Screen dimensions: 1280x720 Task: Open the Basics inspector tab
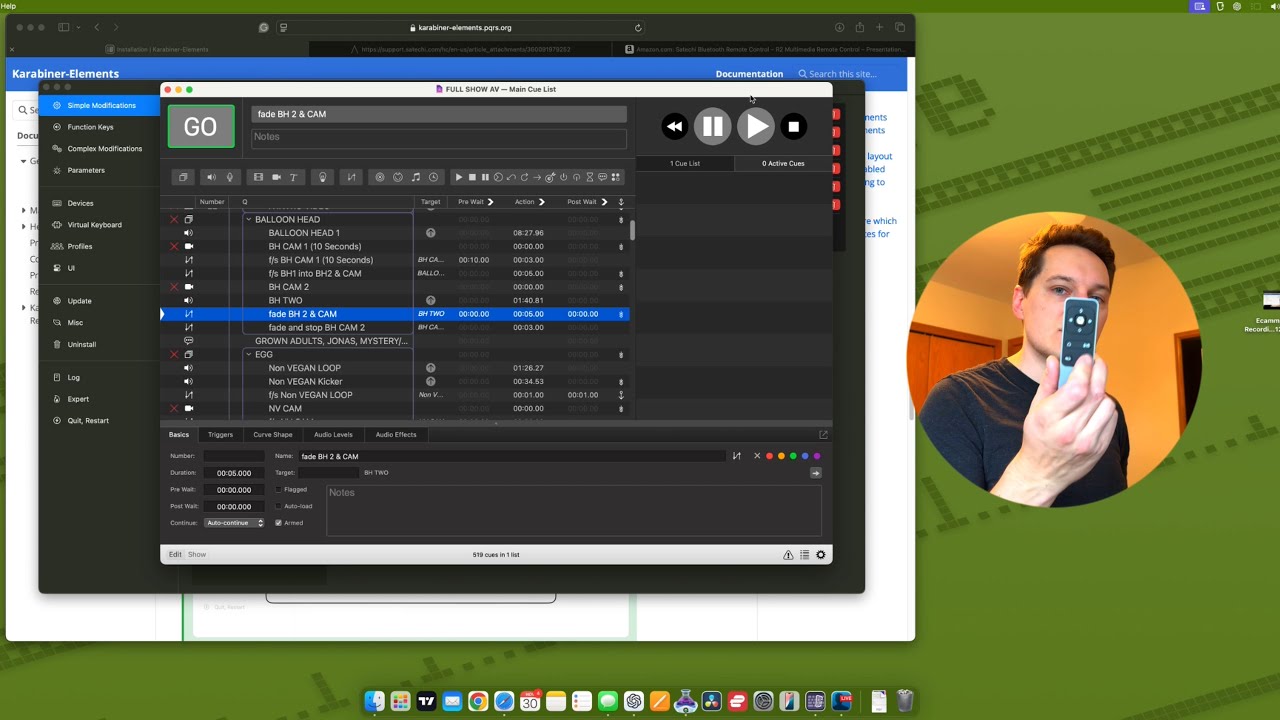pyautogui.click(x=179, y=434)
